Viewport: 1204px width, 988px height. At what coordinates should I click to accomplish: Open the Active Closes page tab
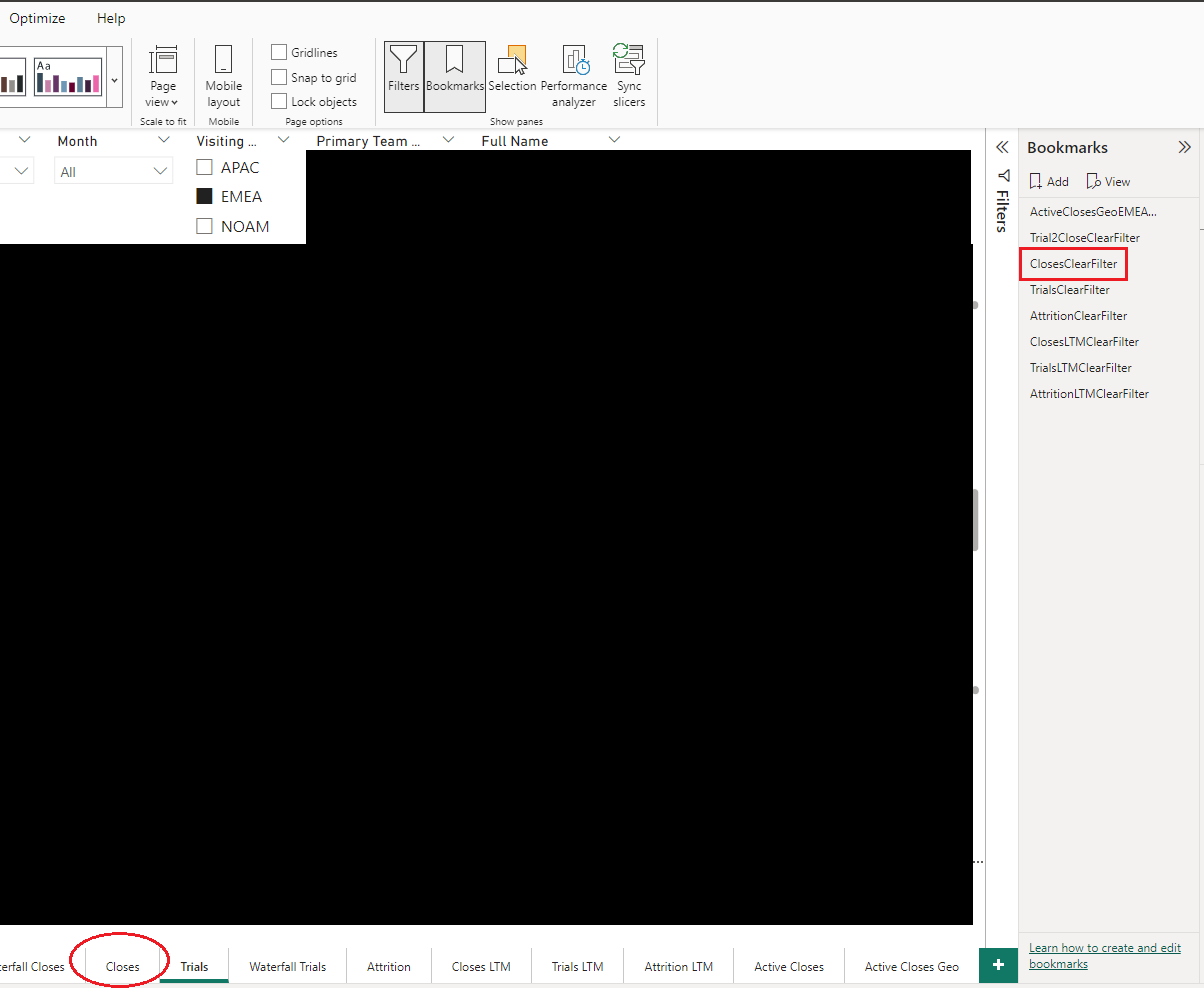789,966
